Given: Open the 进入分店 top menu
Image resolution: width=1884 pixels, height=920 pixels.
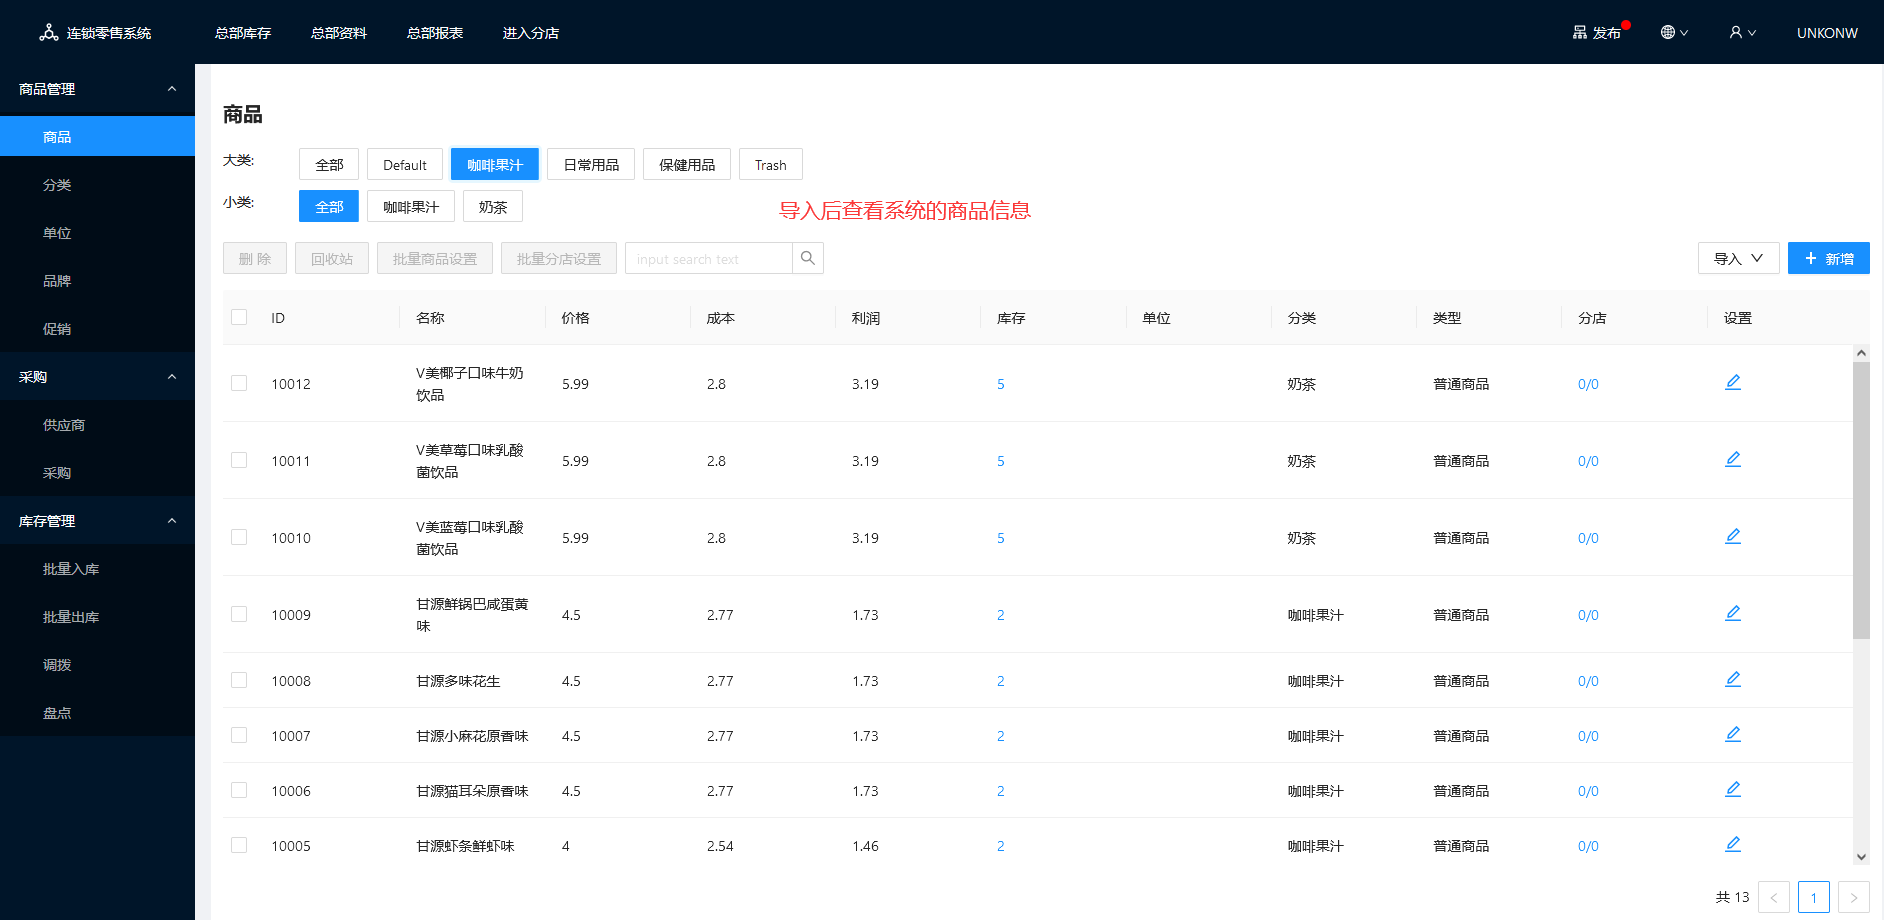Looking at the screenshot, I should [531, 33].
